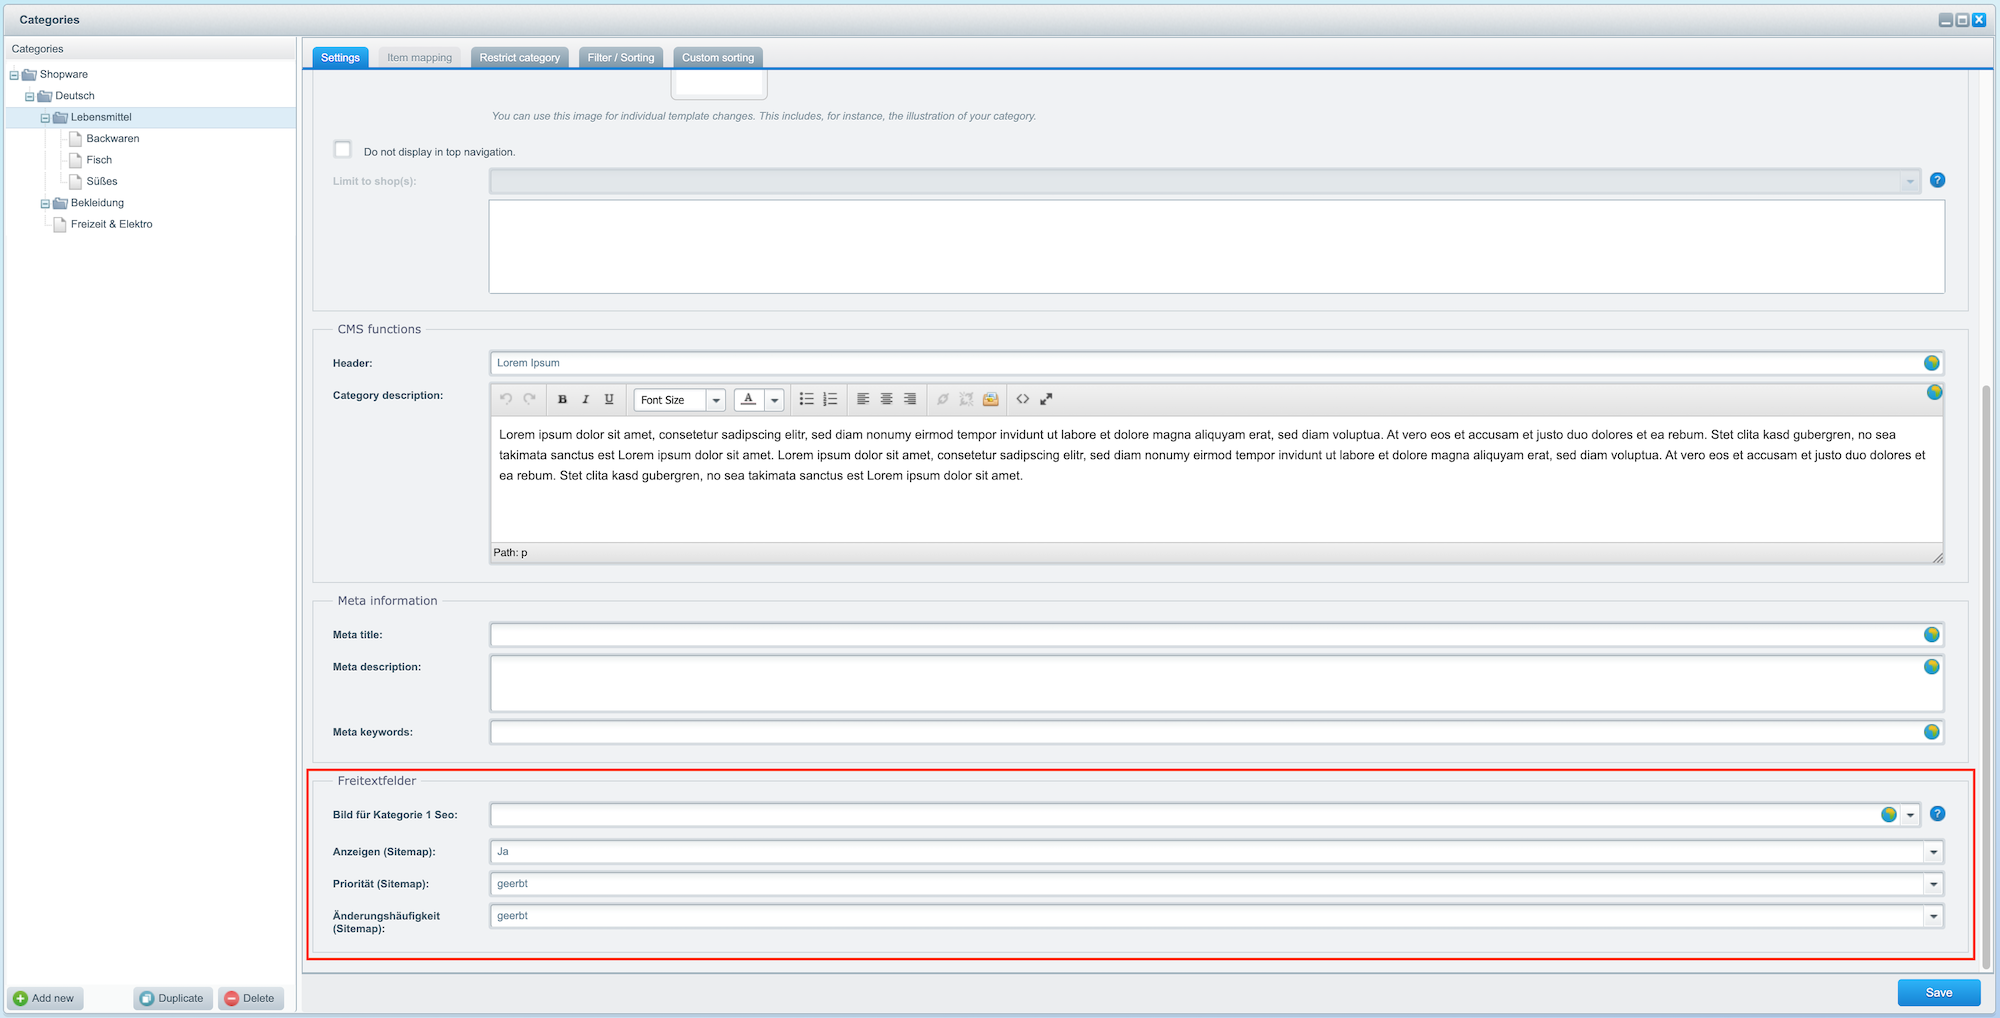Select the Süßes category

(102, 182)
